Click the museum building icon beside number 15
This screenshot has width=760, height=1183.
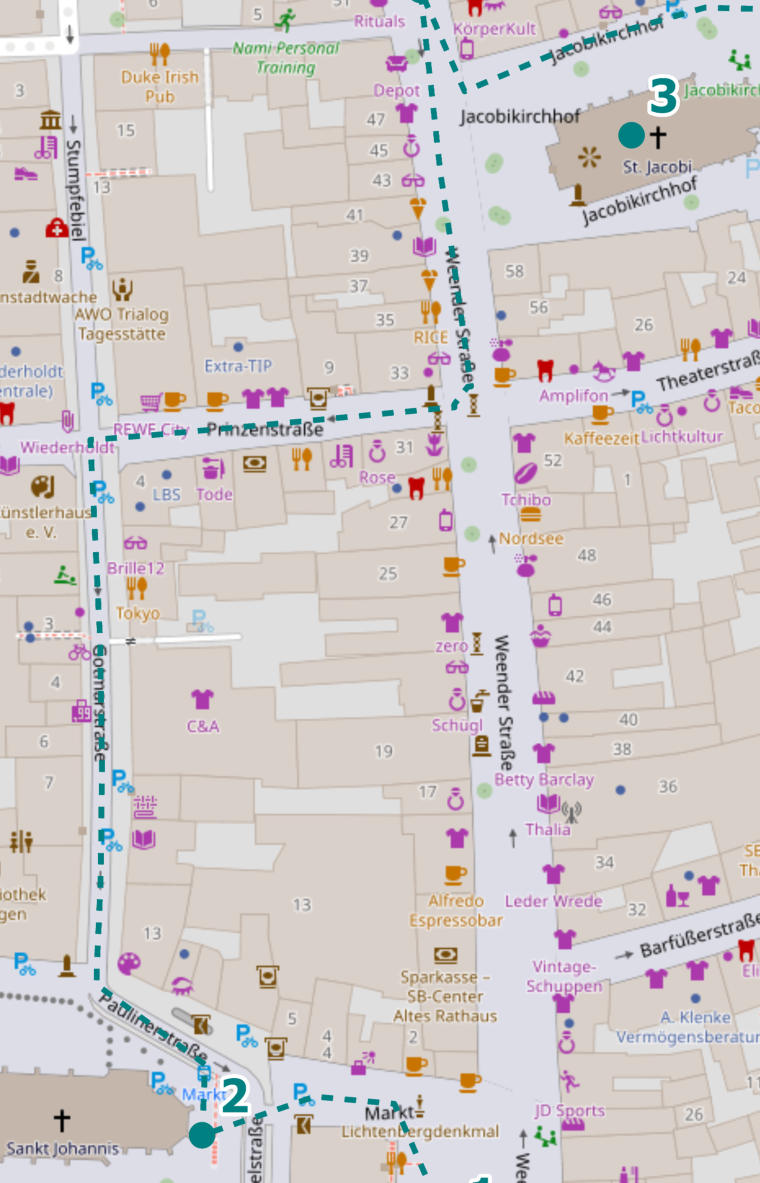pos(51,119)
